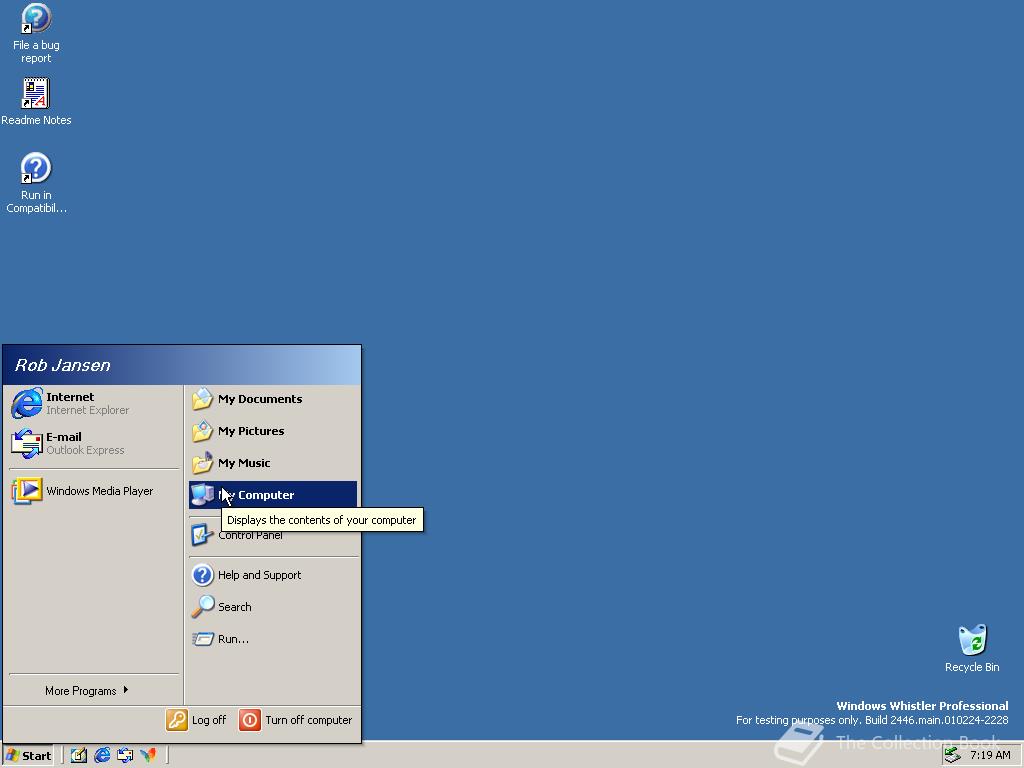The height and width of the screenshot is (768, 1024).
Task: Launch Internet Explorer from Quick Launch
Action: (x=102, y=756)
